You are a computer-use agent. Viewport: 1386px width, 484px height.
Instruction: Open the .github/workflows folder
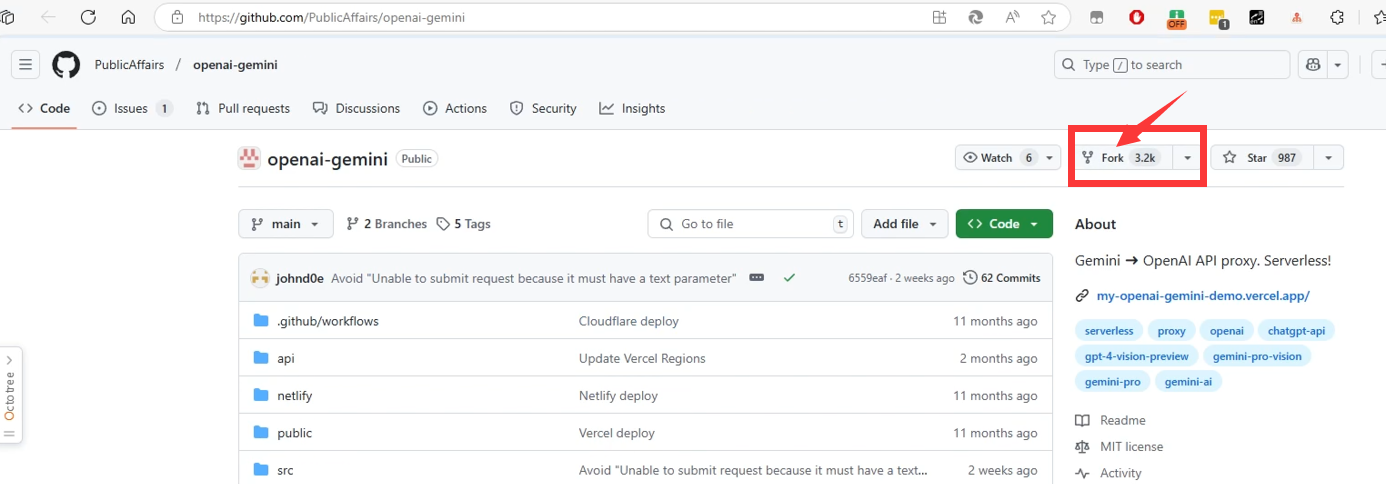[x=328, y=321]
